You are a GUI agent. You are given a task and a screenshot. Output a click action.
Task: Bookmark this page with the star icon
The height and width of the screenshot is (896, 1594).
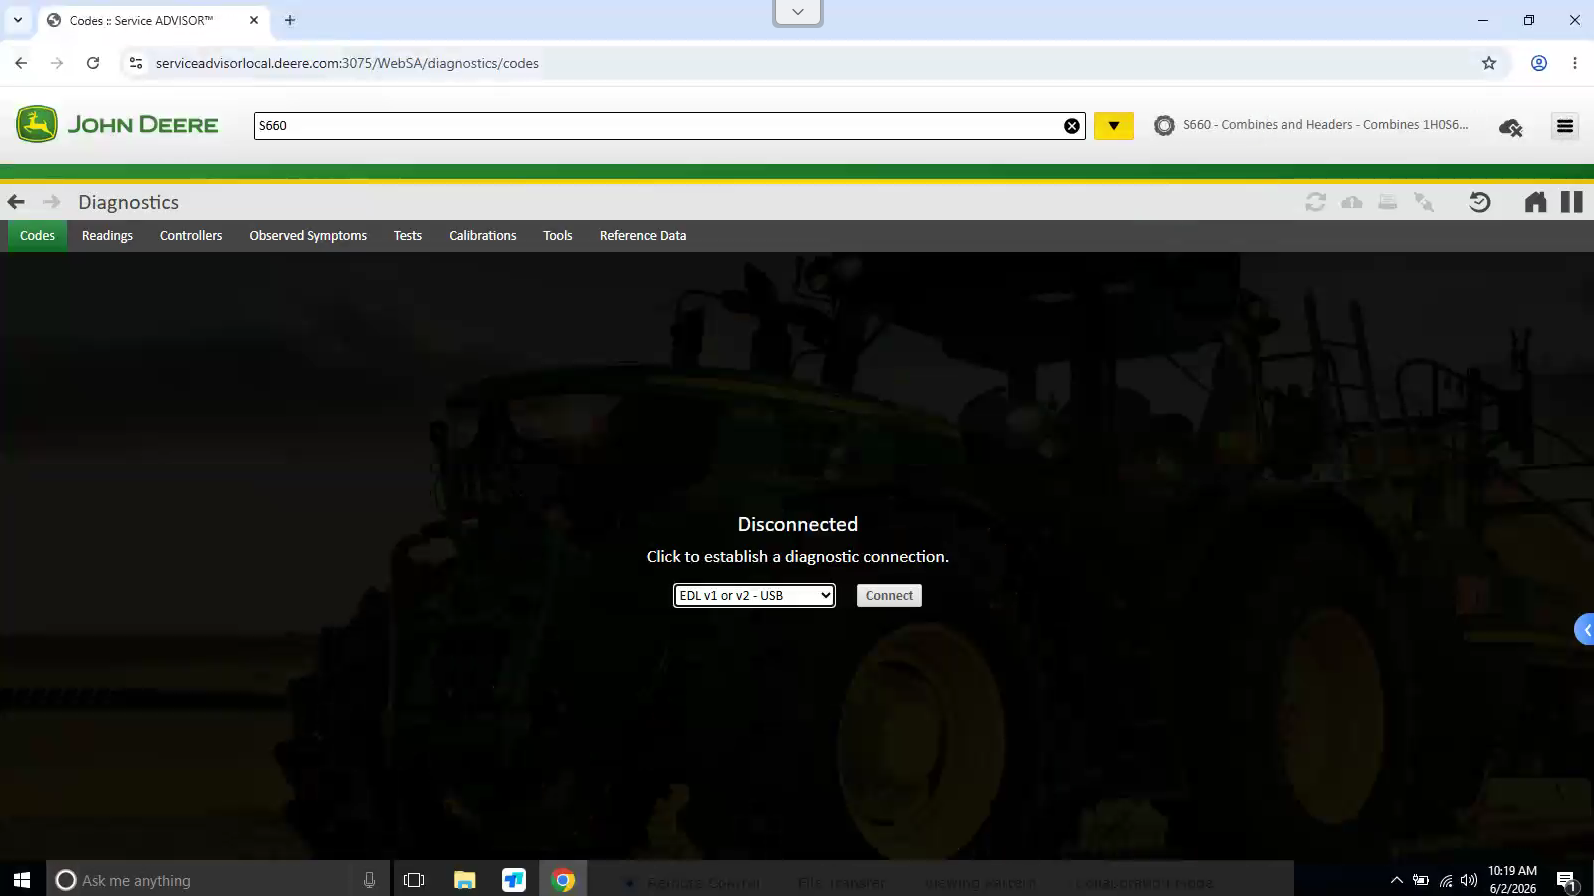pos(1489,63)
